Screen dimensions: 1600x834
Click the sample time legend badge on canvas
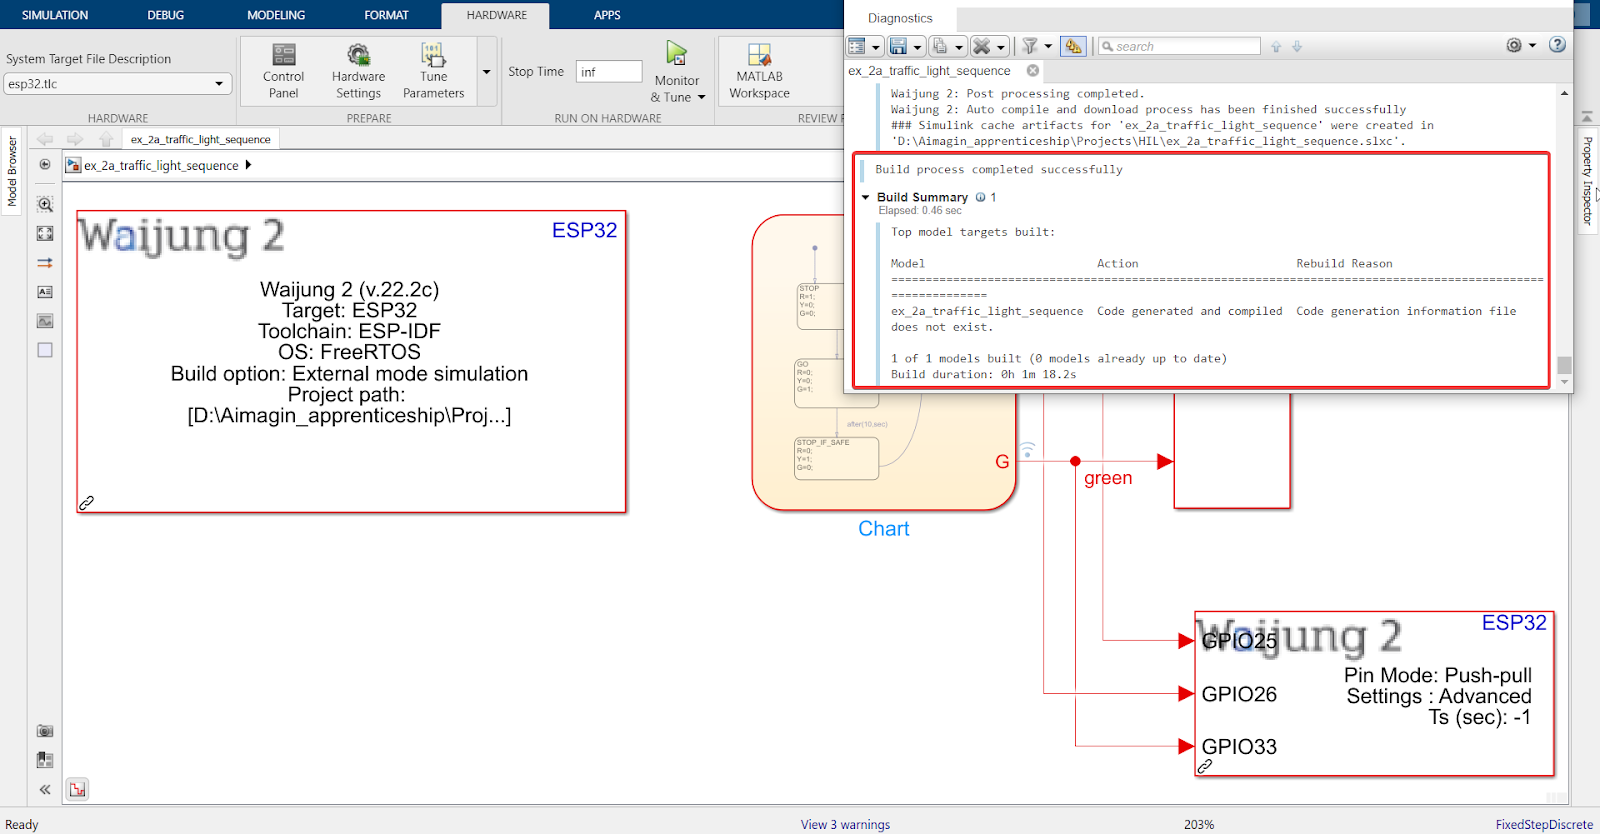(78, 789)
